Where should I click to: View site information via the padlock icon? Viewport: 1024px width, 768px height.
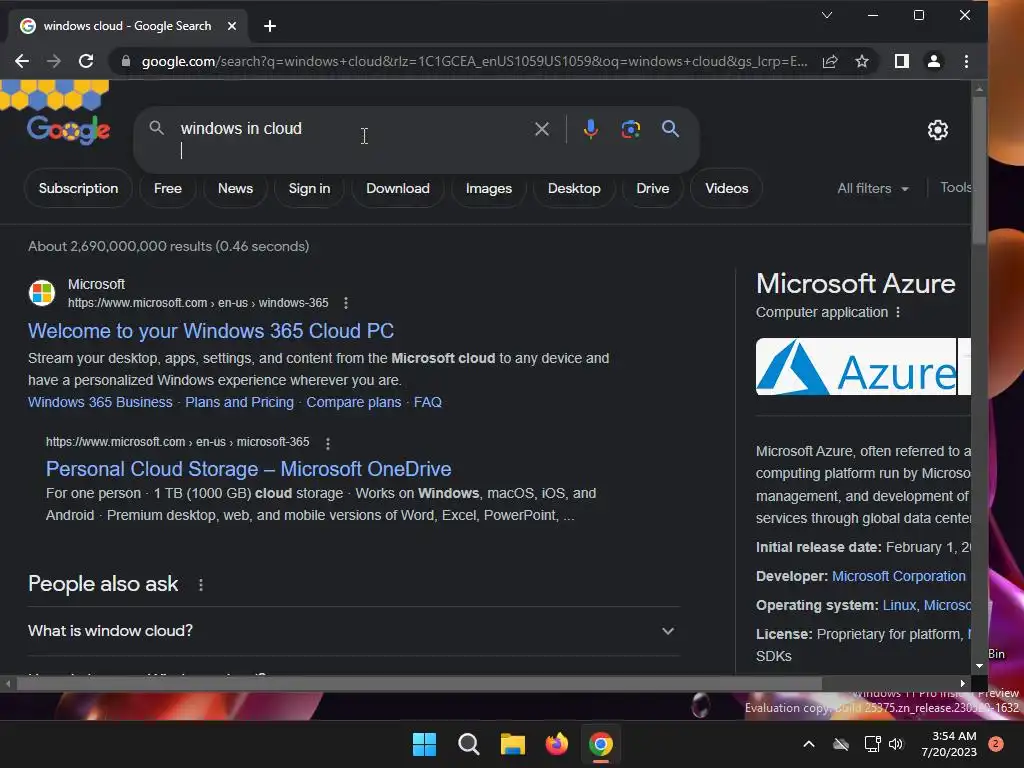coord(126,61)
